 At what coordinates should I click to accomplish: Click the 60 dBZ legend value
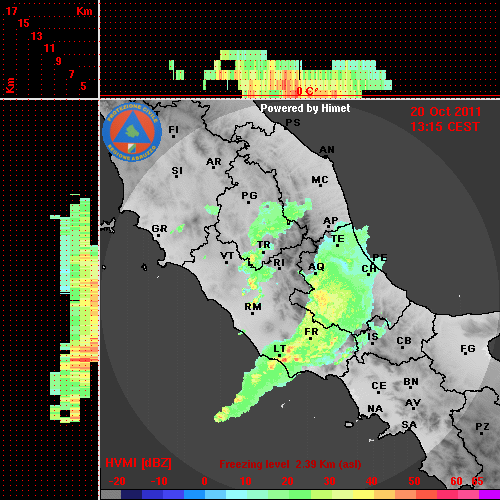coord(456,481)
